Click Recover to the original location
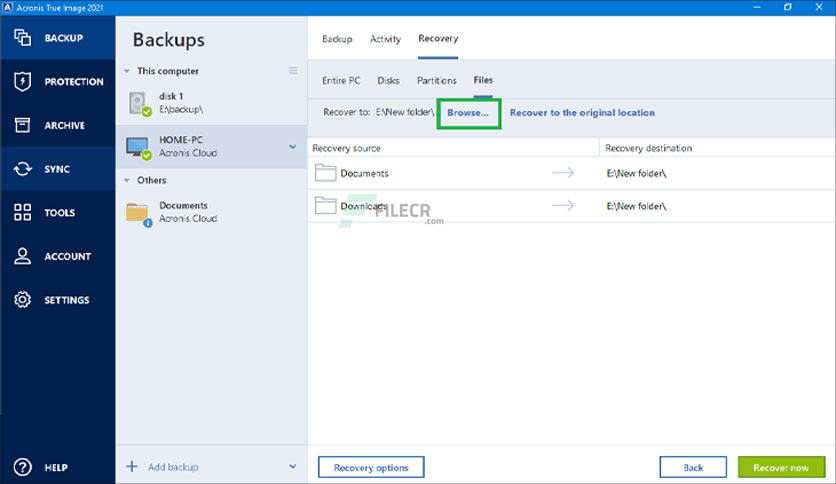The width and height of the screenshot is (836, 484). coord(582,112)
